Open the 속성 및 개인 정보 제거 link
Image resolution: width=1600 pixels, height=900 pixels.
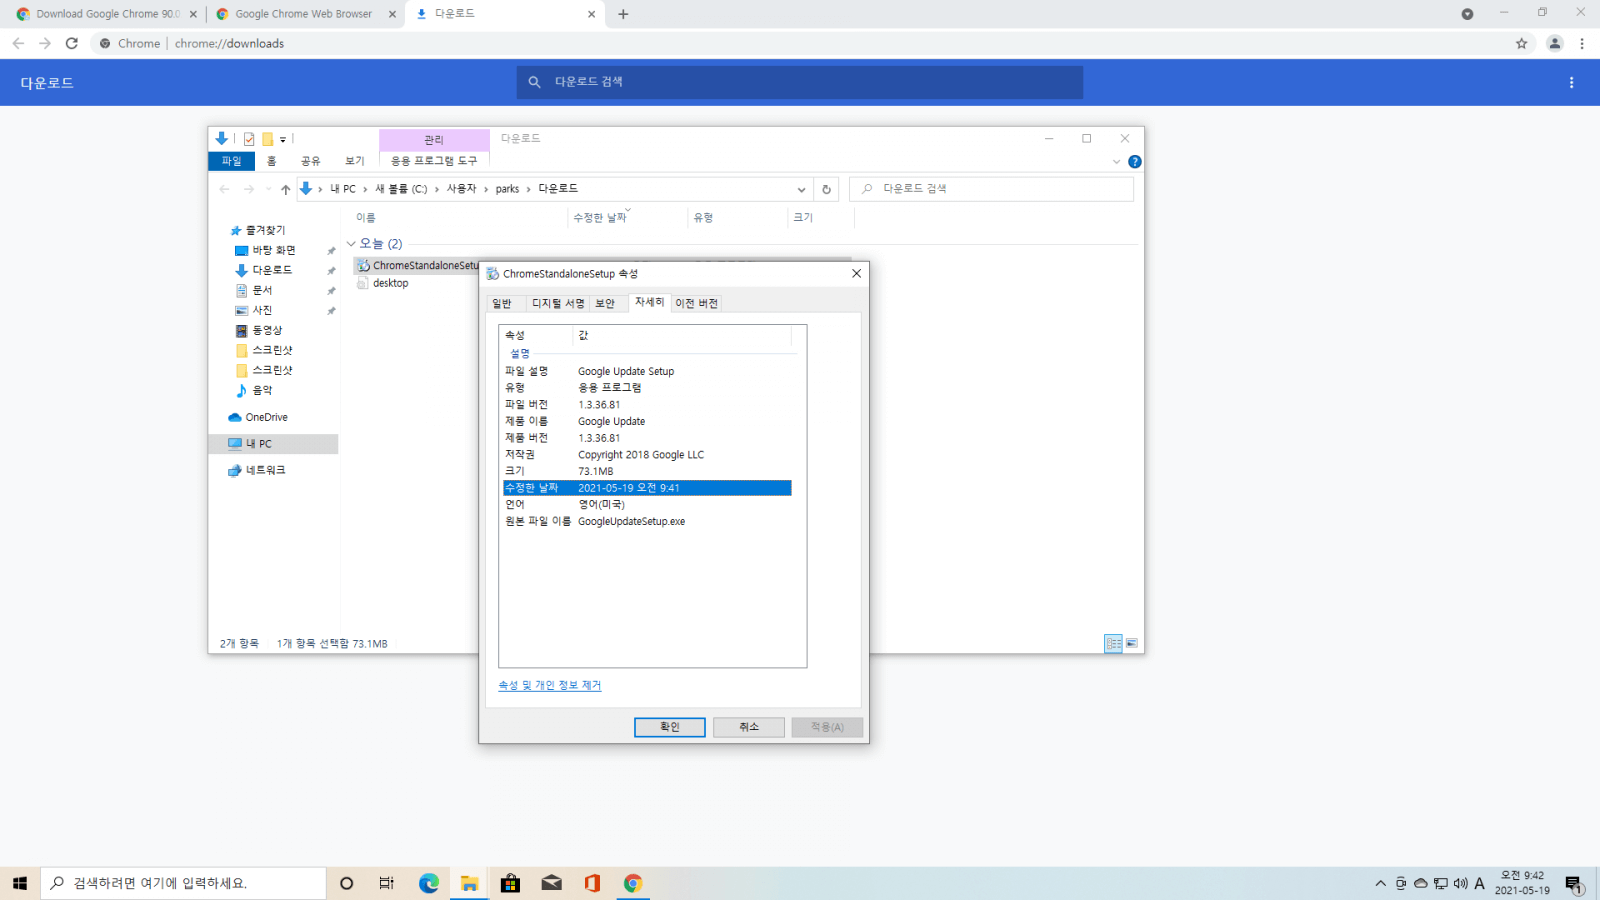point(550,685)
